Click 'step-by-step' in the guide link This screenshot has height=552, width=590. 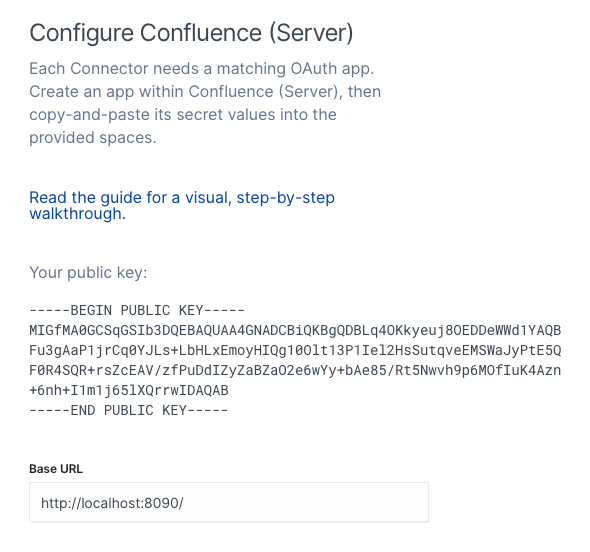point(286,198)
